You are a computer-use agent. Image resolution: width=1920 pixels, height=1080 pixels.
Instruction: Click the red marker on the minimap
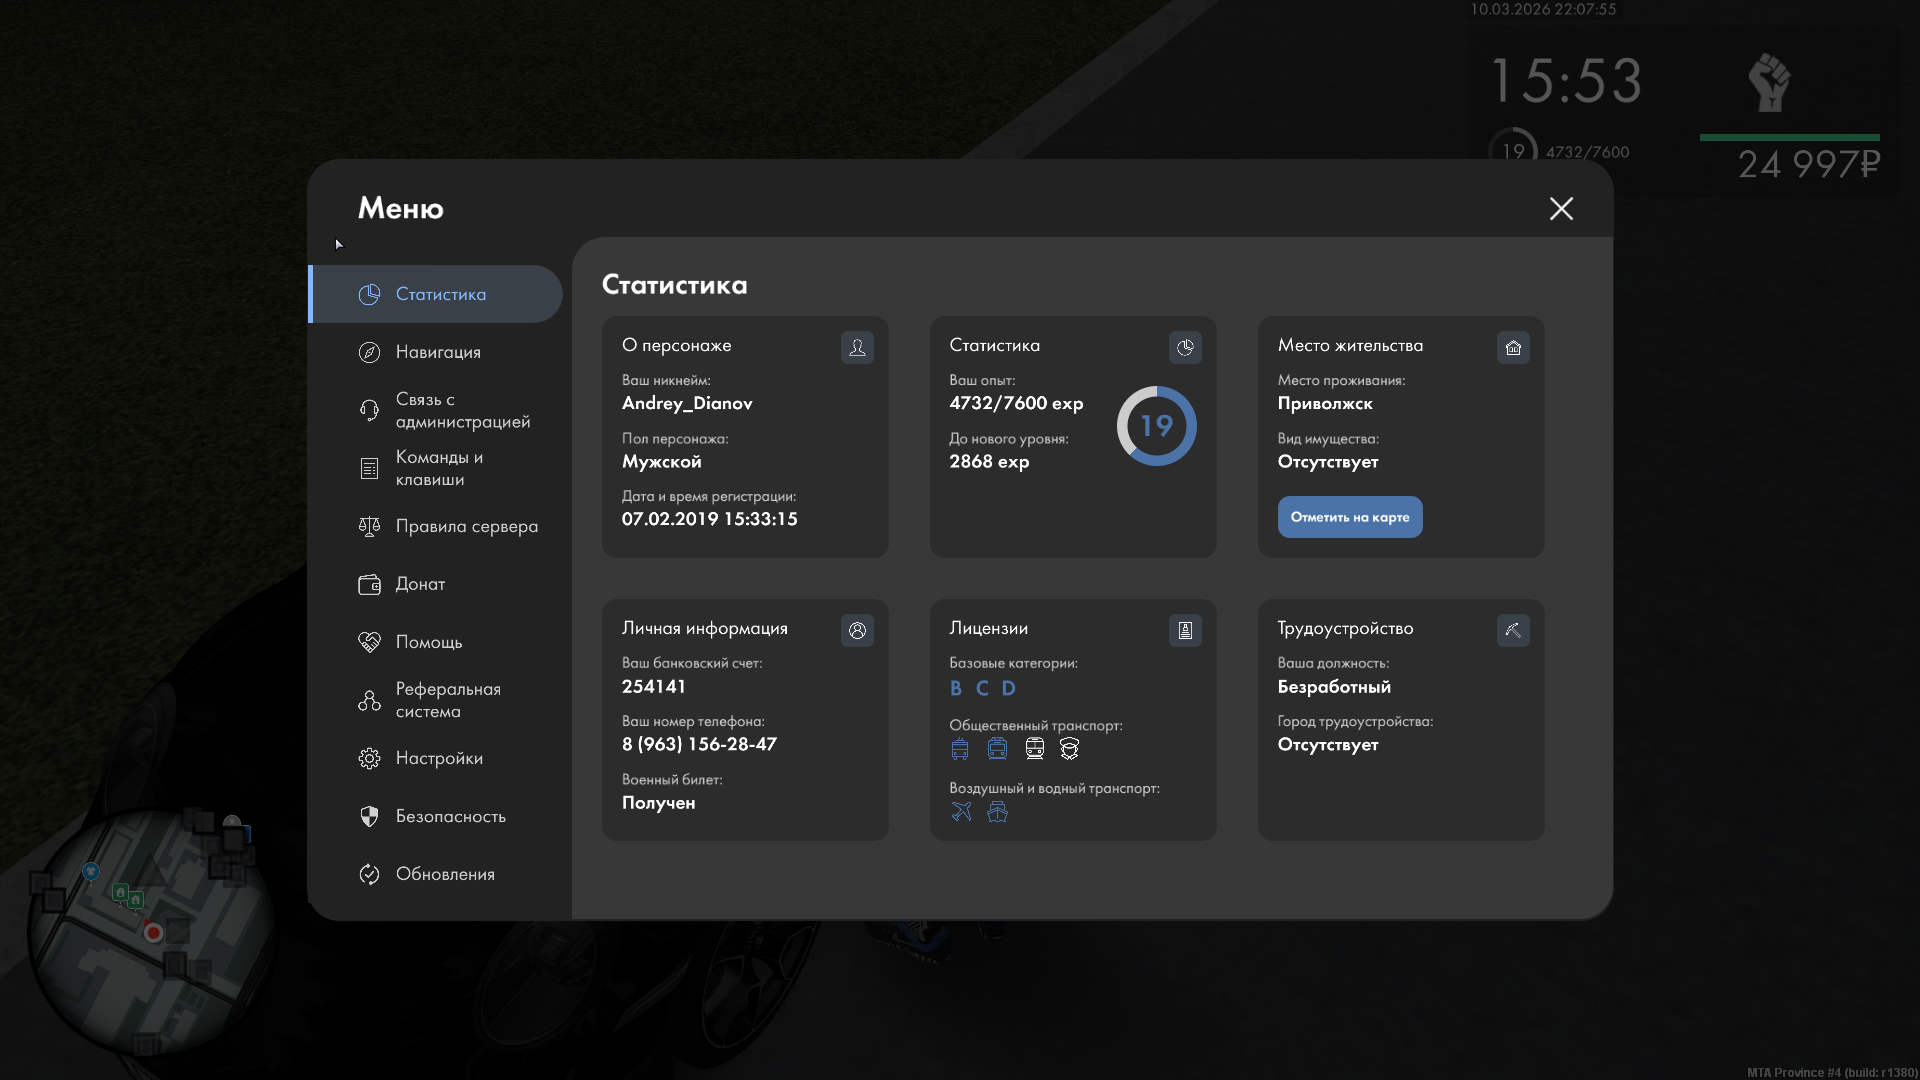pyautogui.click(x=153, y=933)
